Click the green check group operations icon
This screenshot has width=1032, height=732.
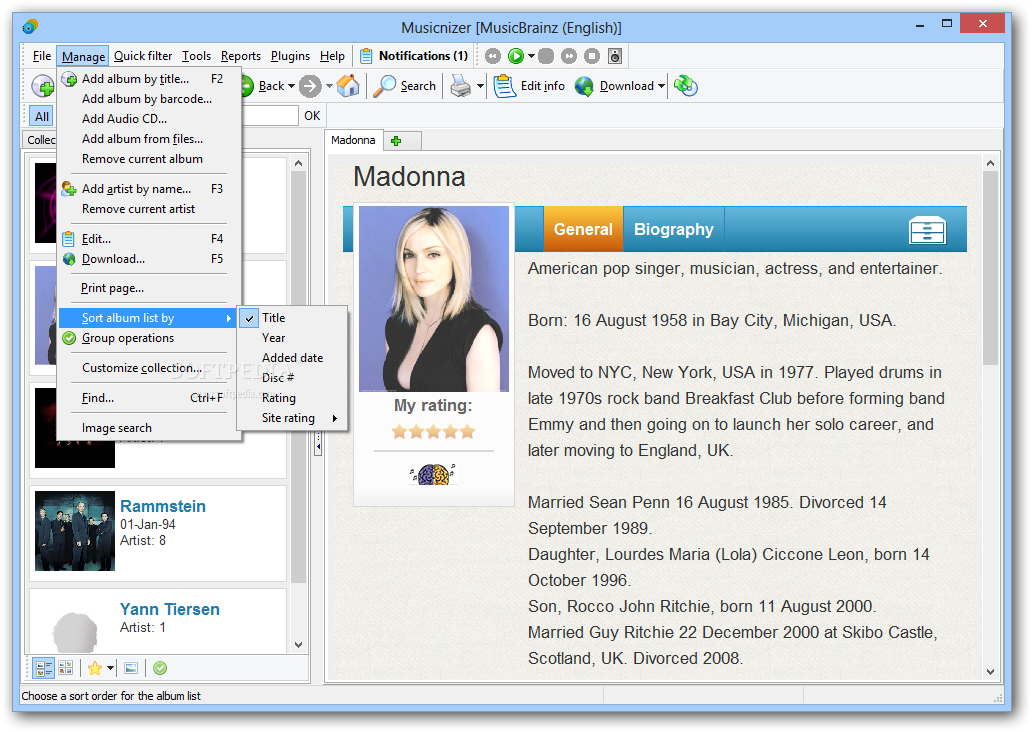coord(160,668)
